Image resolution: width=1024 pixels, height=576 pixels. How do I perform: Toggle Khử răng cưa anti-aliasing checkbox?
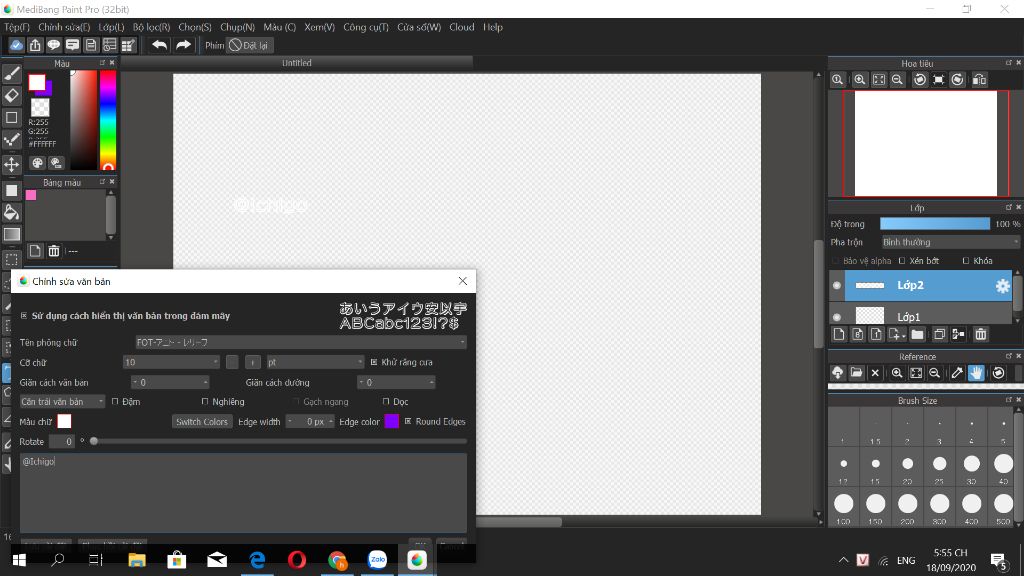click(374, 362)
